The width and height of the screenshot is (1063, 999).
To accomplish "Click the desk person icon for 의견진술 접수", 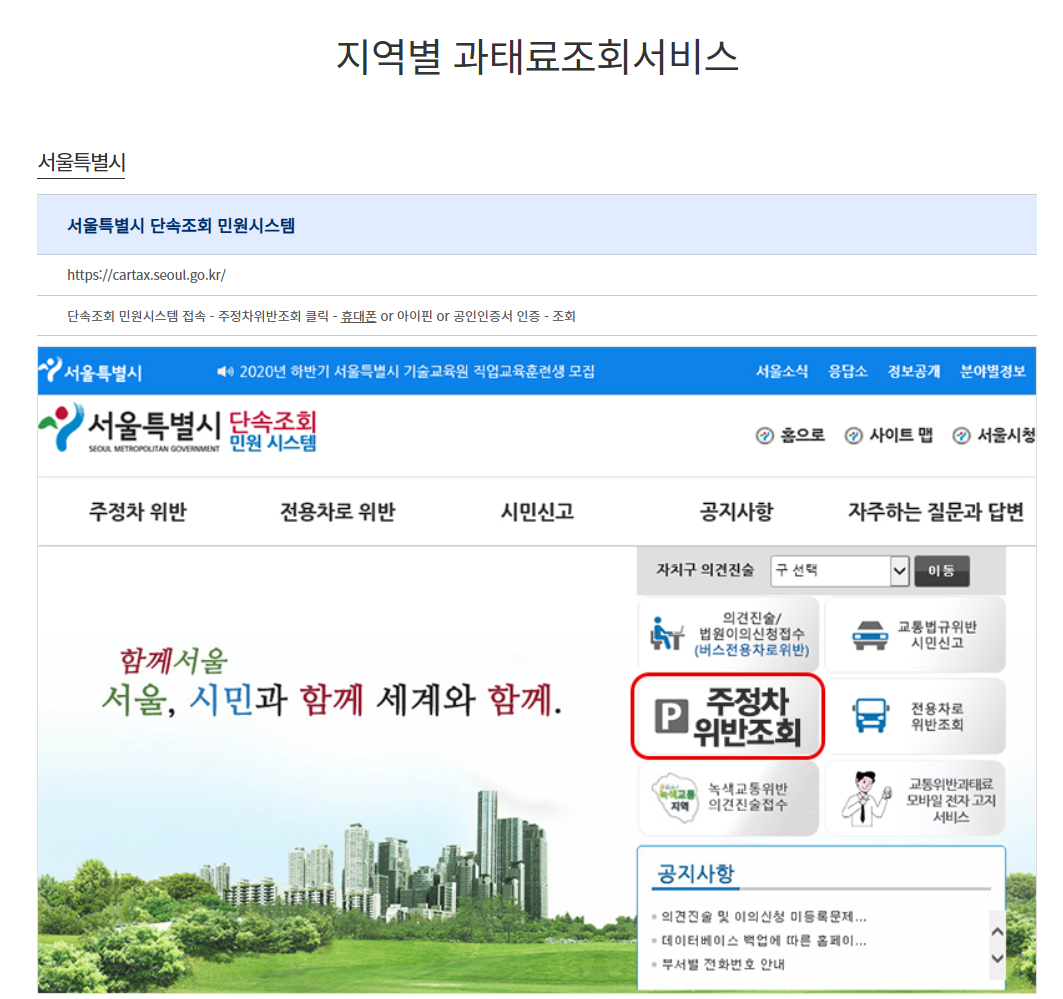I will point(666,634).
